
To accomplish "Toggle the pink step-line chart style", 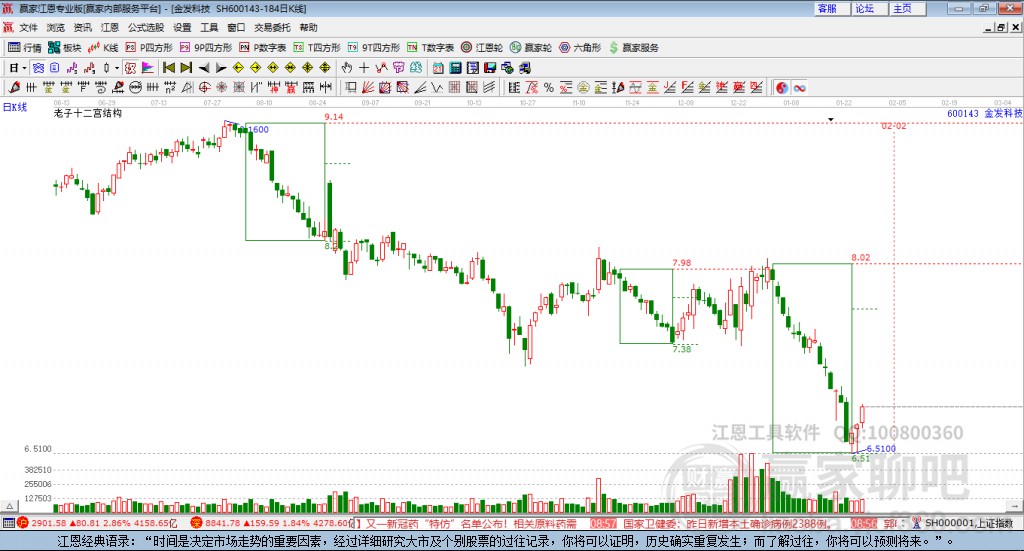I will pyautogui.click(x=72, y=68).
